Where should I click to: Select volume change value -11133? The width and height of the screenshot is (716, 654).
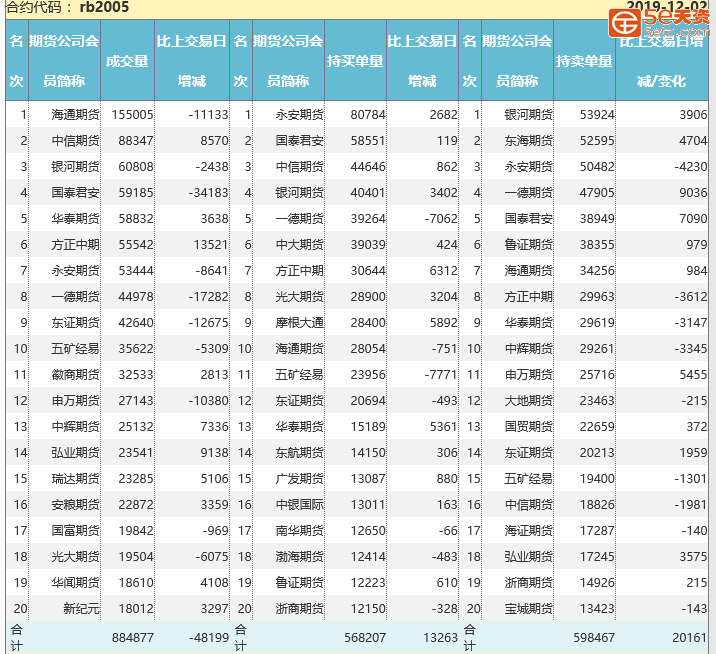[208, 115]
